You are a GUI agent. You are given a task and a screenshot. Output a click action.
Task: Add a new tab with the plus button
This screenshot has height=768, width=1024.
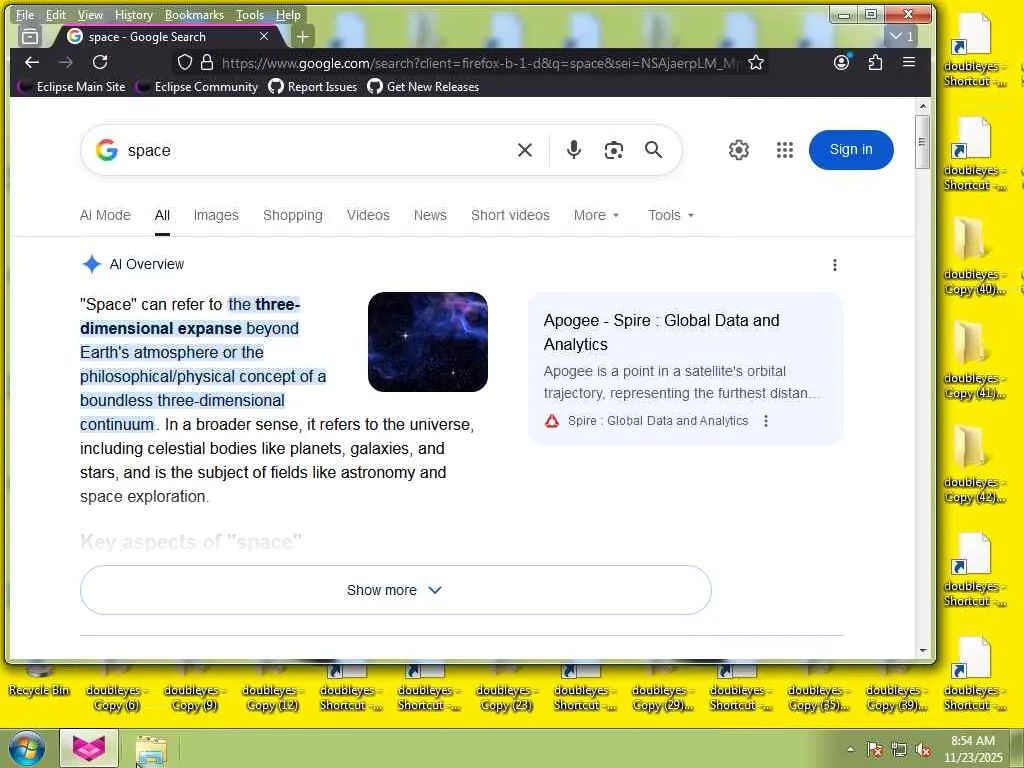(302, 37)
